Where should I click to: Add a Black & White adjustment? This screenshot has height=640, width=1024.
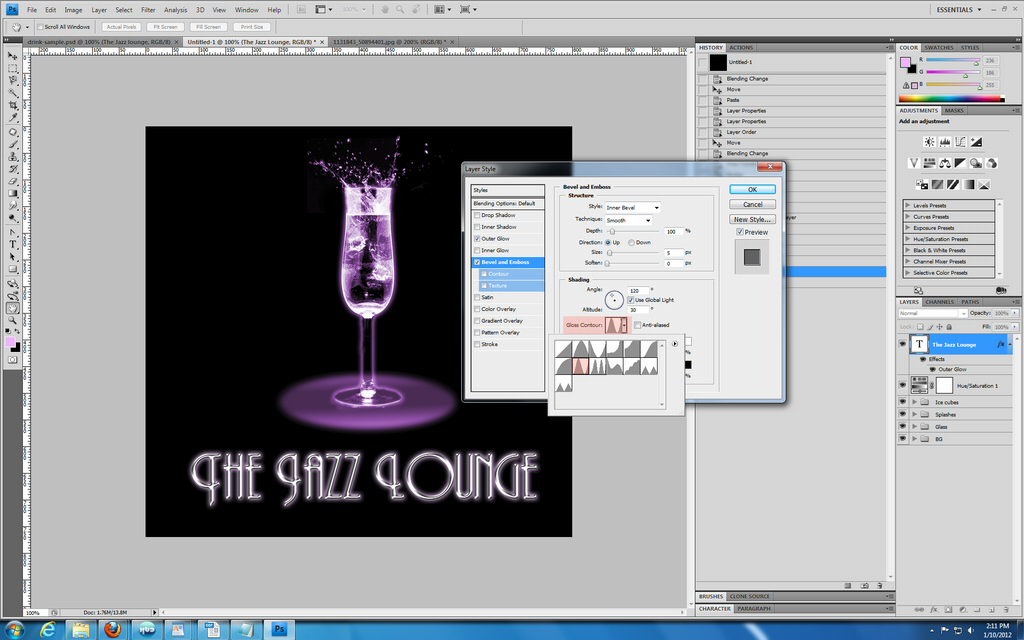pyautogui.click(x=961, y=163)
